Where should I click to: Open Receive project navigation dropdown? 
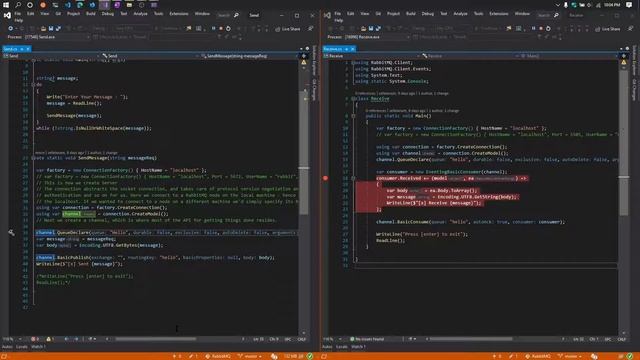pos(371,56)
